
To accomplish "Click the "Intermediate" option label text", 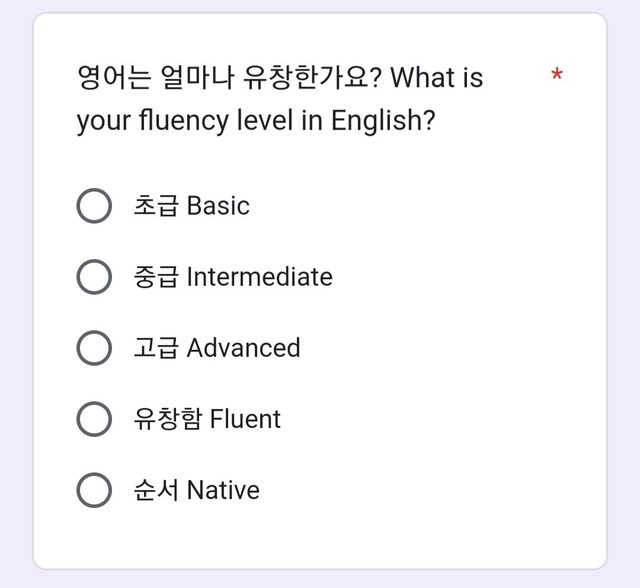I will click(260, 277).
